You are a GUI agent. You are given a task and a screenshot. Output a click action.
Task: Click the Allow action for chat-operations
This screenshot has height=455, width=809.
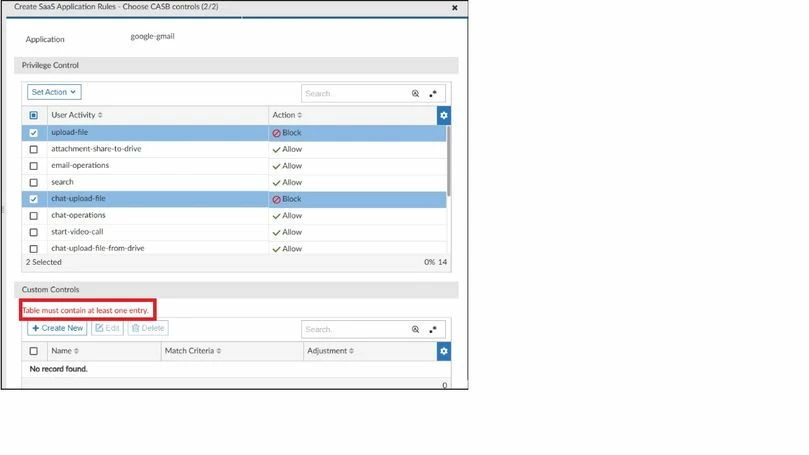[287, 215]
